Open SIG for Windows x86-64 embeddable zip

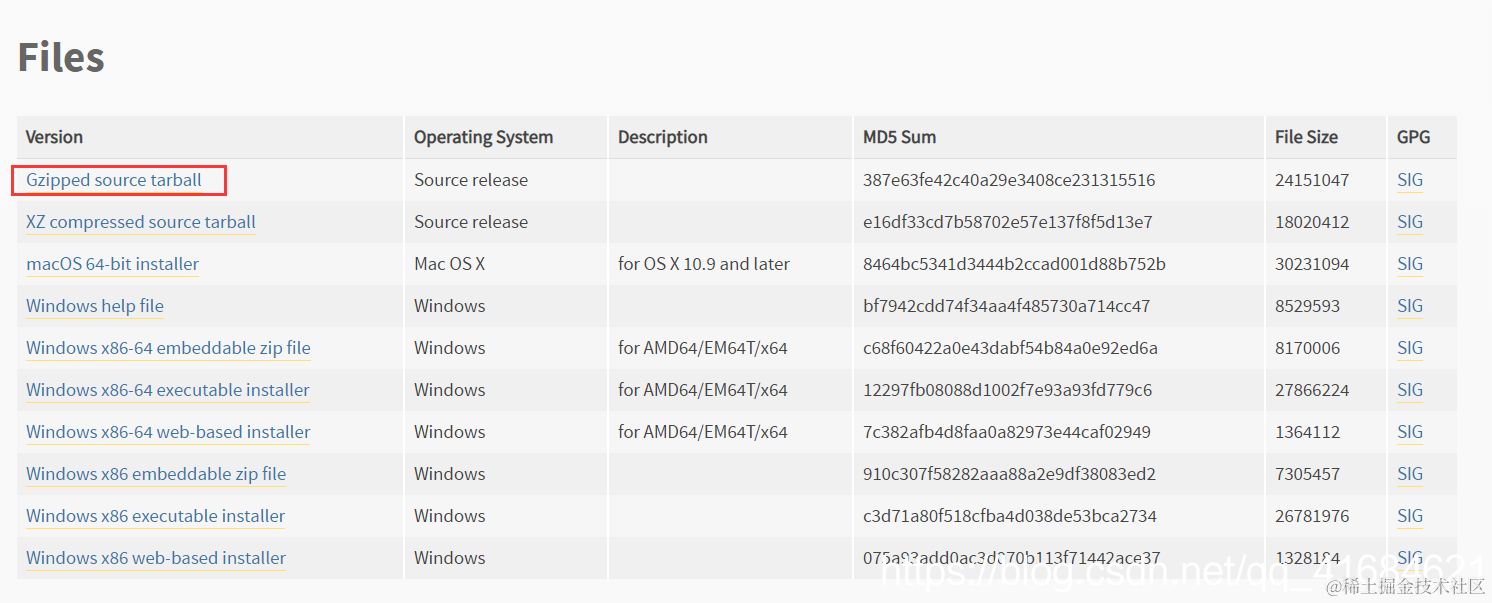pos(1410,348)
